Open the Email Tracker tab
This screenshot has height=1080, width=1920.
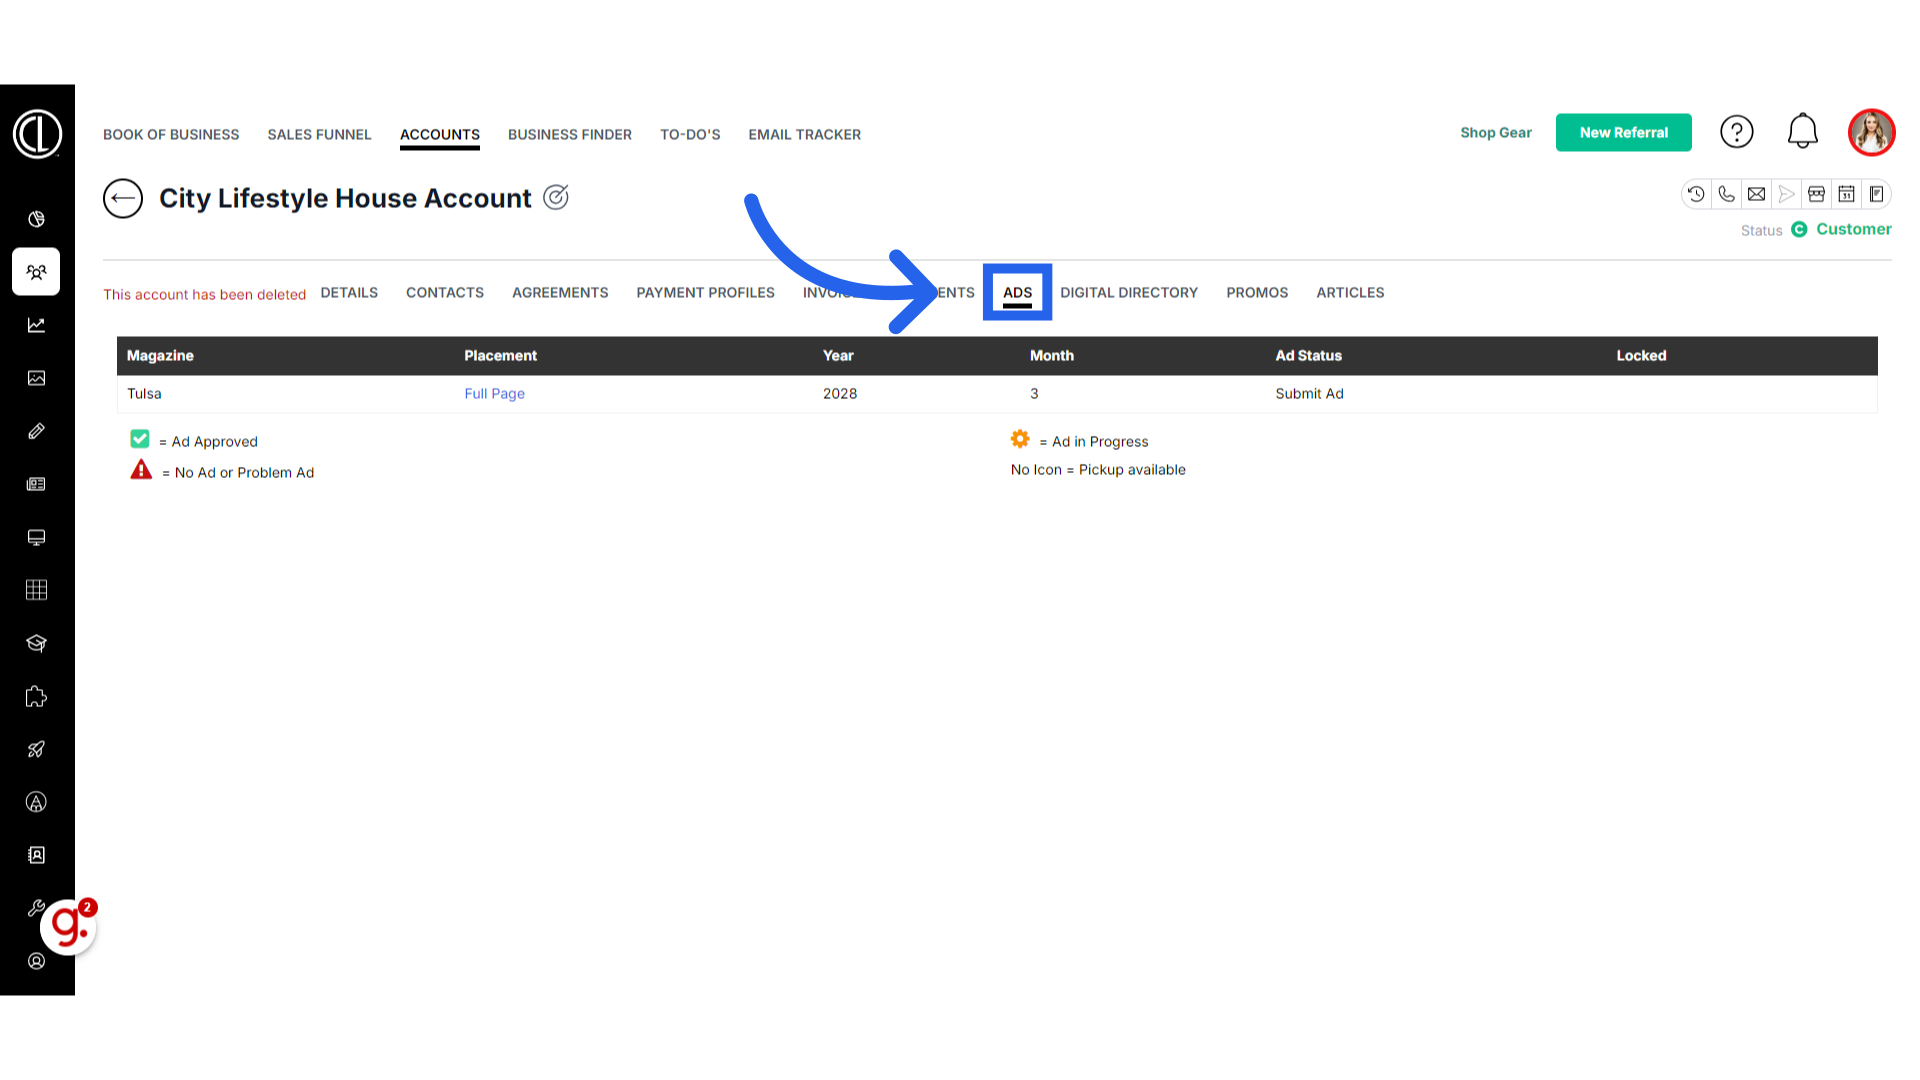(805, 134)
